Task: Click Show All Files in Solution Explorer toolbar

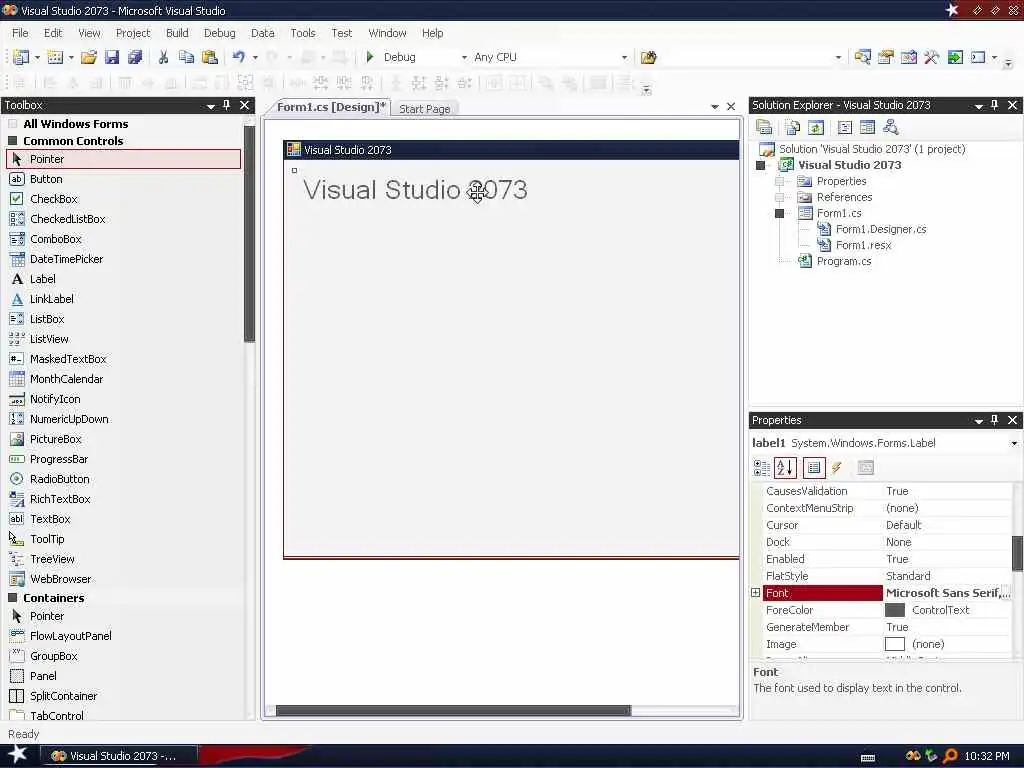Action: coord(793,127)
